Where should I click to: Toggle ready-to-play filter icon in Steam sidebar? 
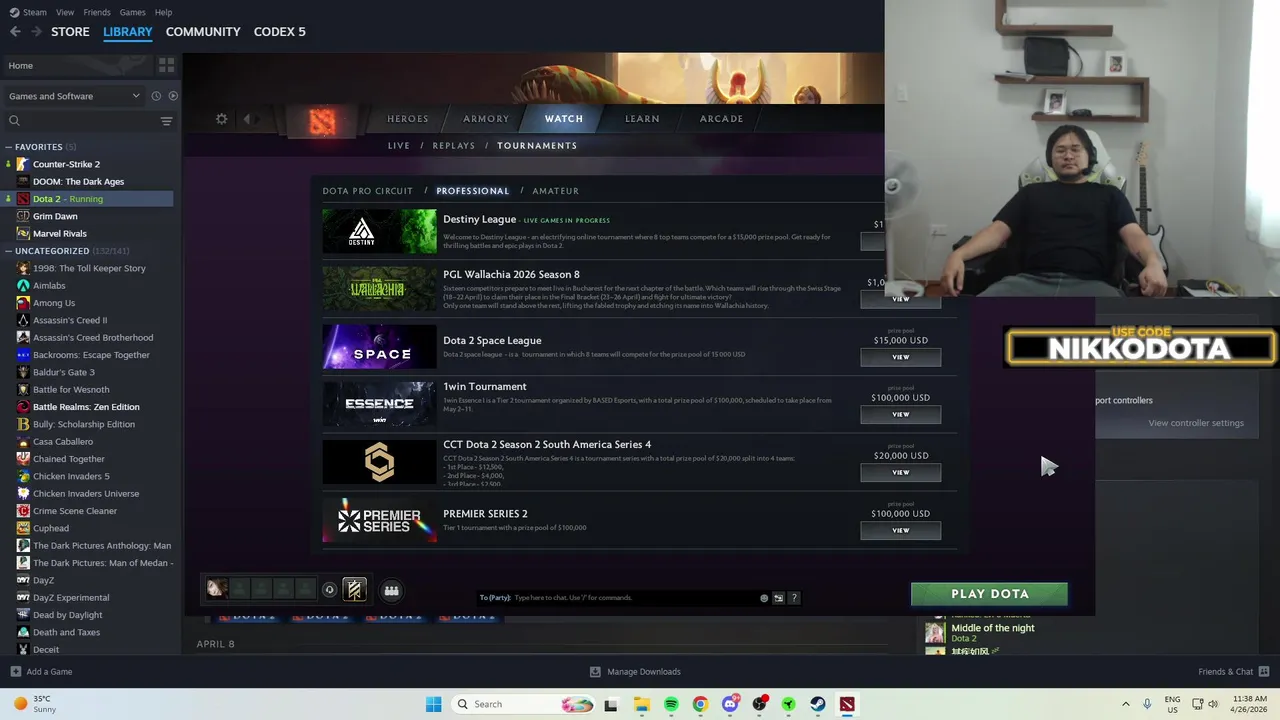(173, 96)
